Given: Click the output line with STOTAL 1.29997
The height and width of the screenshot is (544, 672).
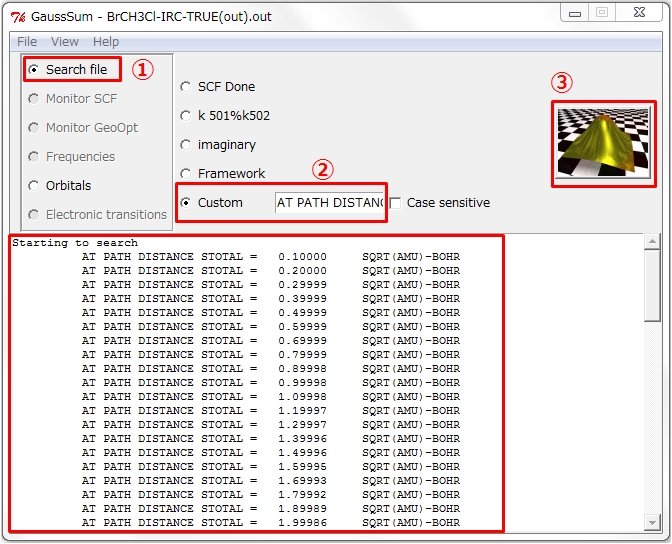Looking at the screenshot, I should [271, 425].
